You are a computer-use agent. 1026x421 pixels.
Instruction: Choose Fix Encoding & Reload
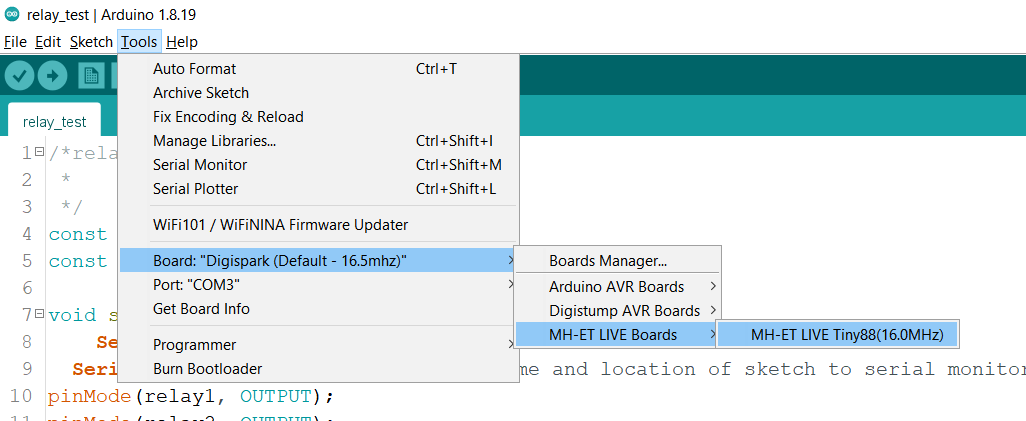click(x=318, y=117)
